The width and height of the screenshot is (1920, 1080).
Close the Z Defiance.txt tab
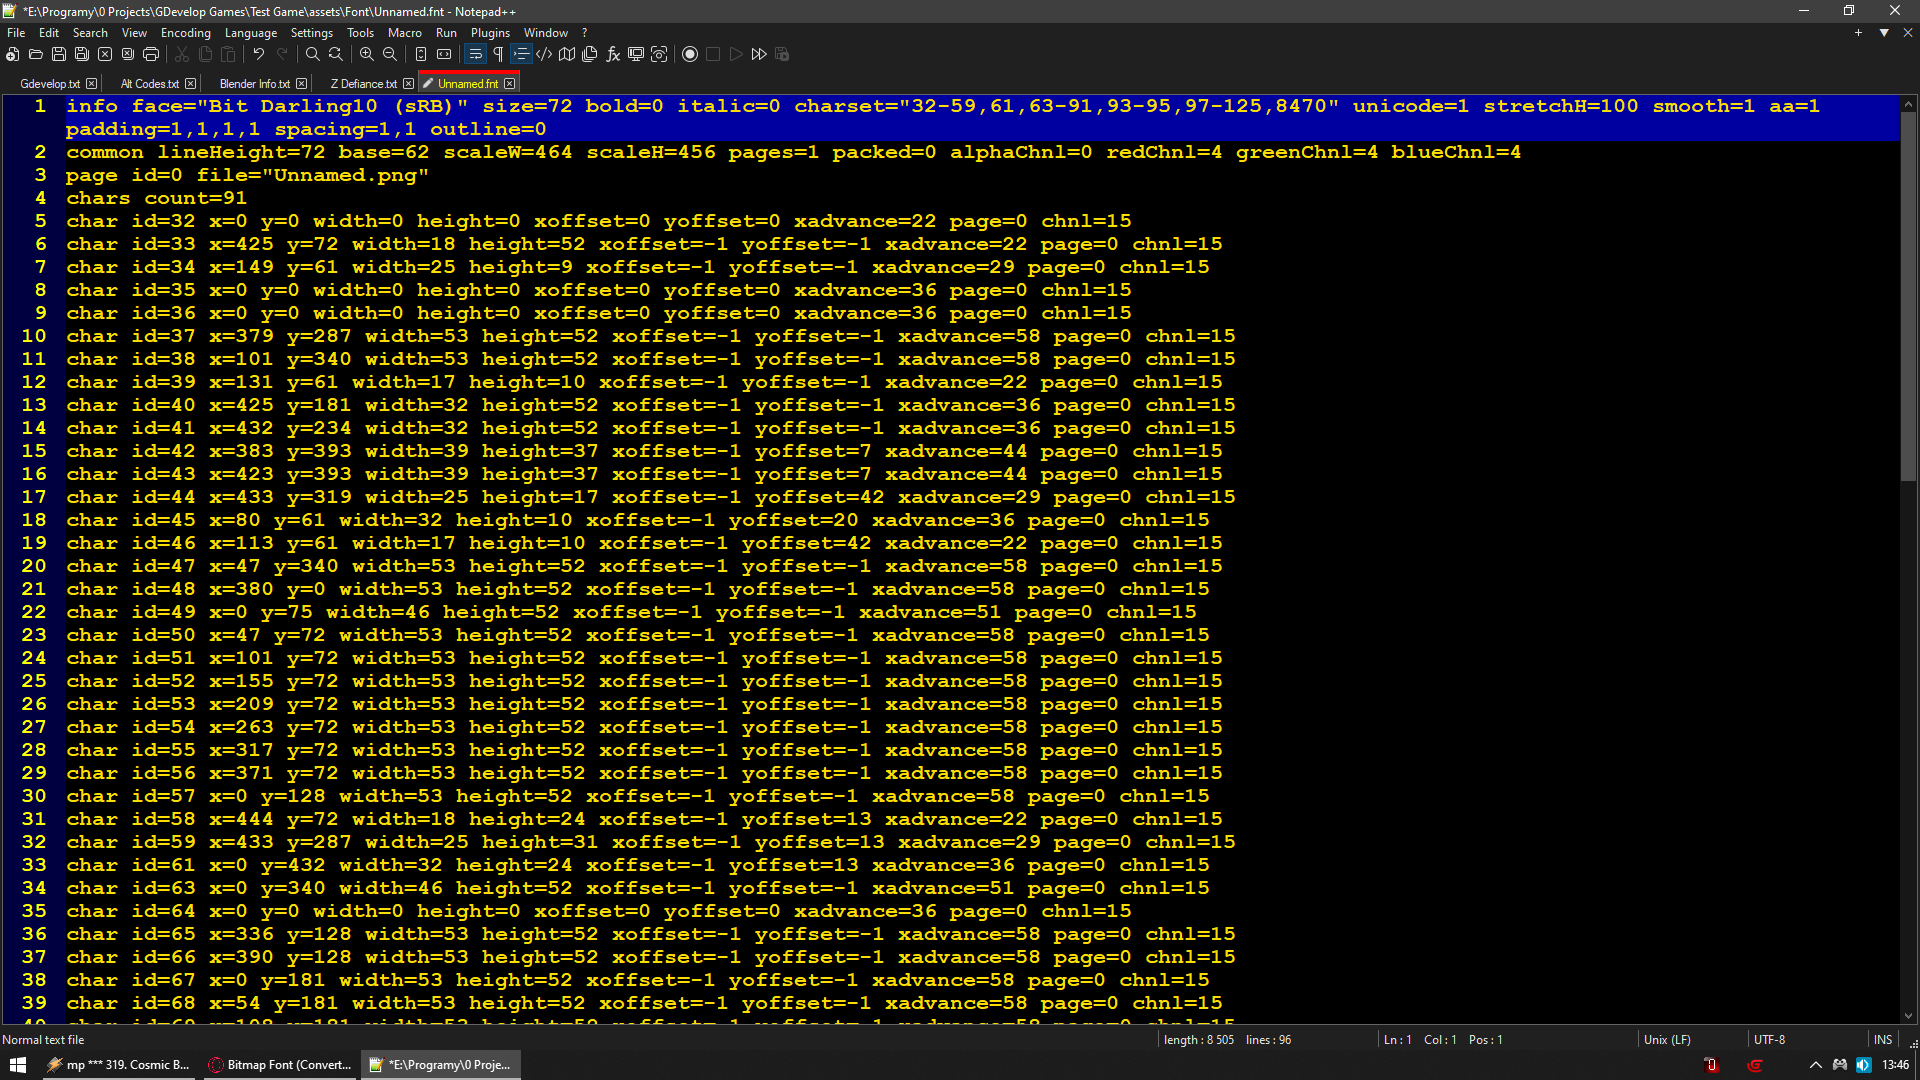tap(408, 84)
